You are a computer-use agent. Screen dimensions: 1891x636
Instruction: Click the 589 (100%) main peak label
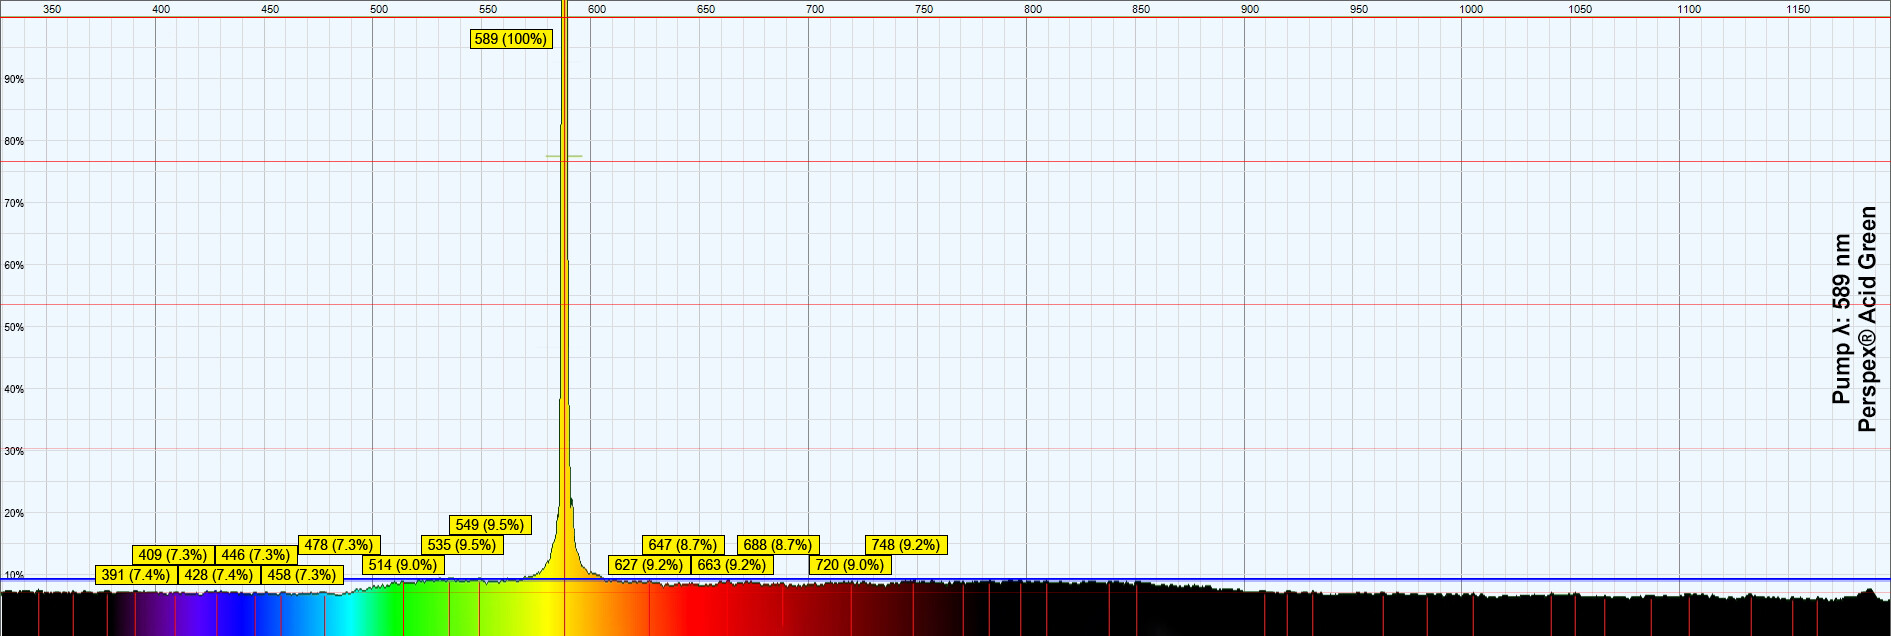(x=511, y=39)
